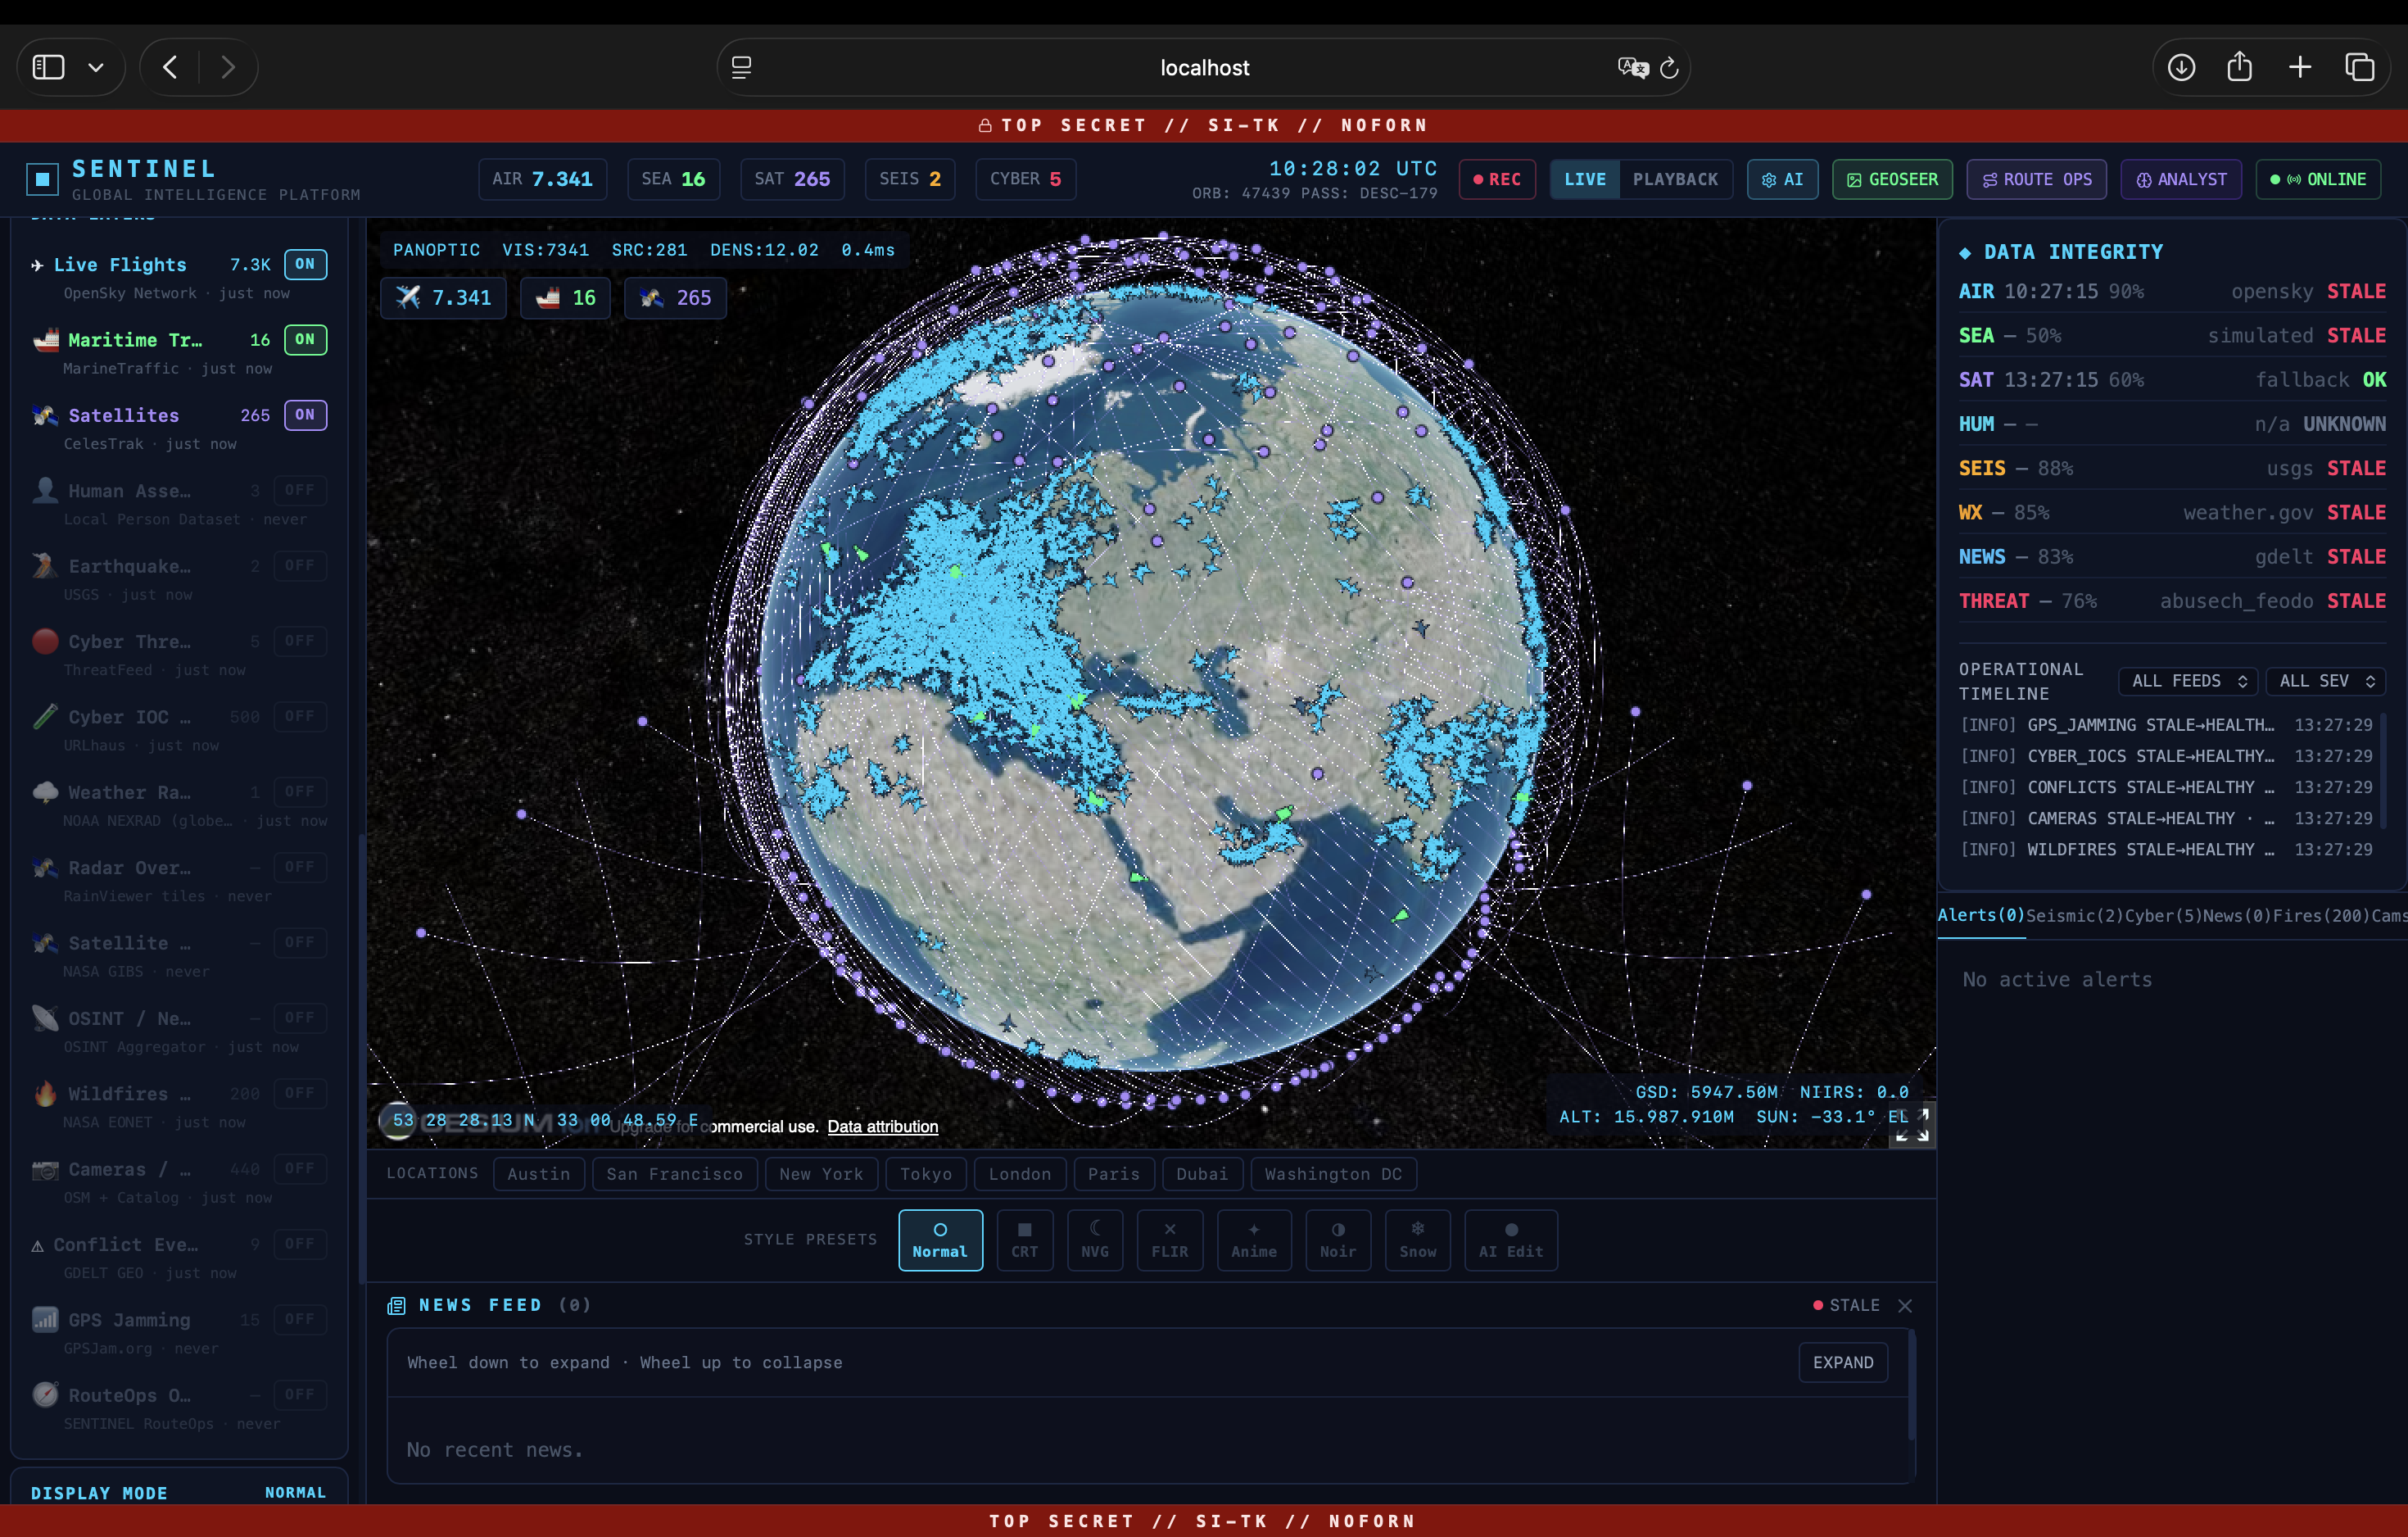Select the NVG style preset

tap(1095, 1240)
